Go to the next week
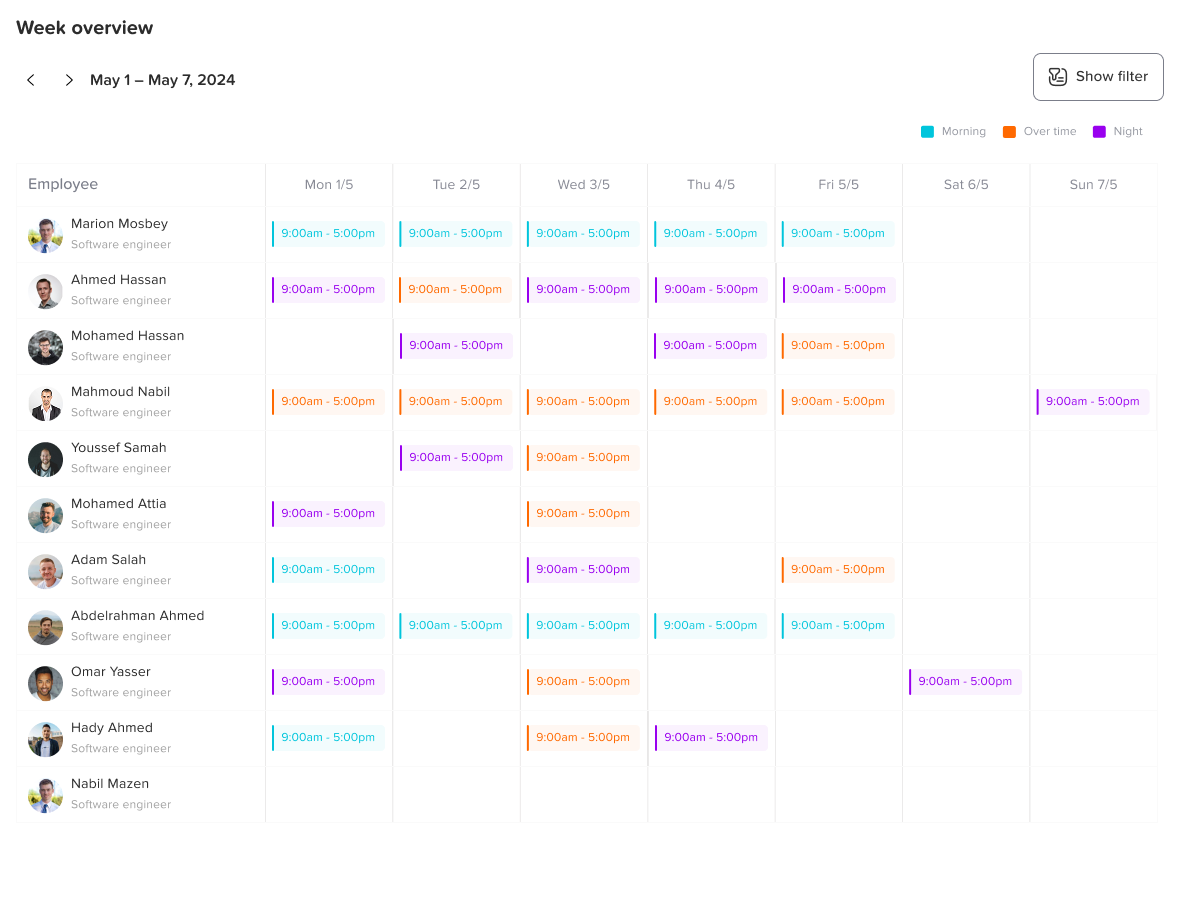The width and height of the screenshot is (1180, 901). tap(69, 80)
